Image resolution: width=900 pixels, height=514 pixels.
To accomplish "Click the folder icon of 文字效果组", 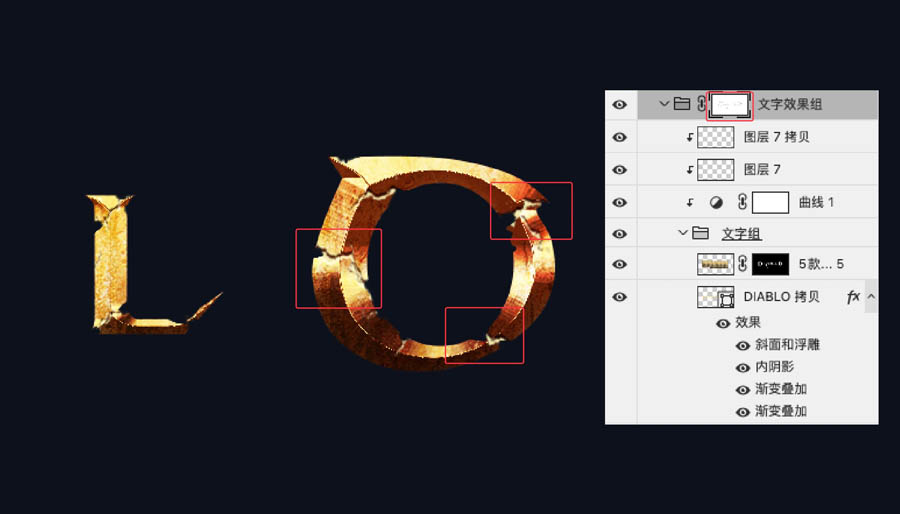I will tap(682, 104).
